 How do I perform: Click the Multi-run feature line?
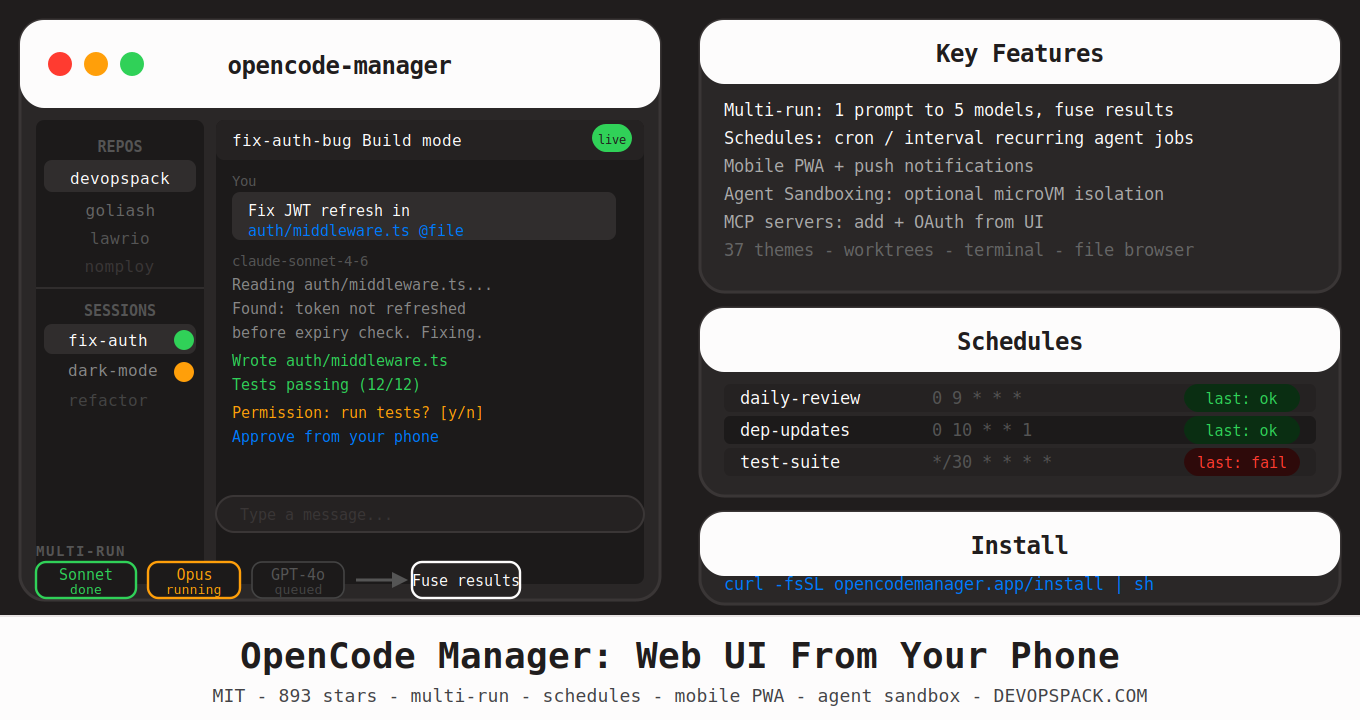949,110
